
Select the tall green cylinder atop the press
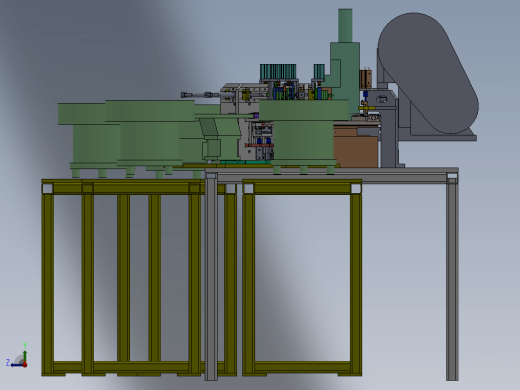pos(345,26)
